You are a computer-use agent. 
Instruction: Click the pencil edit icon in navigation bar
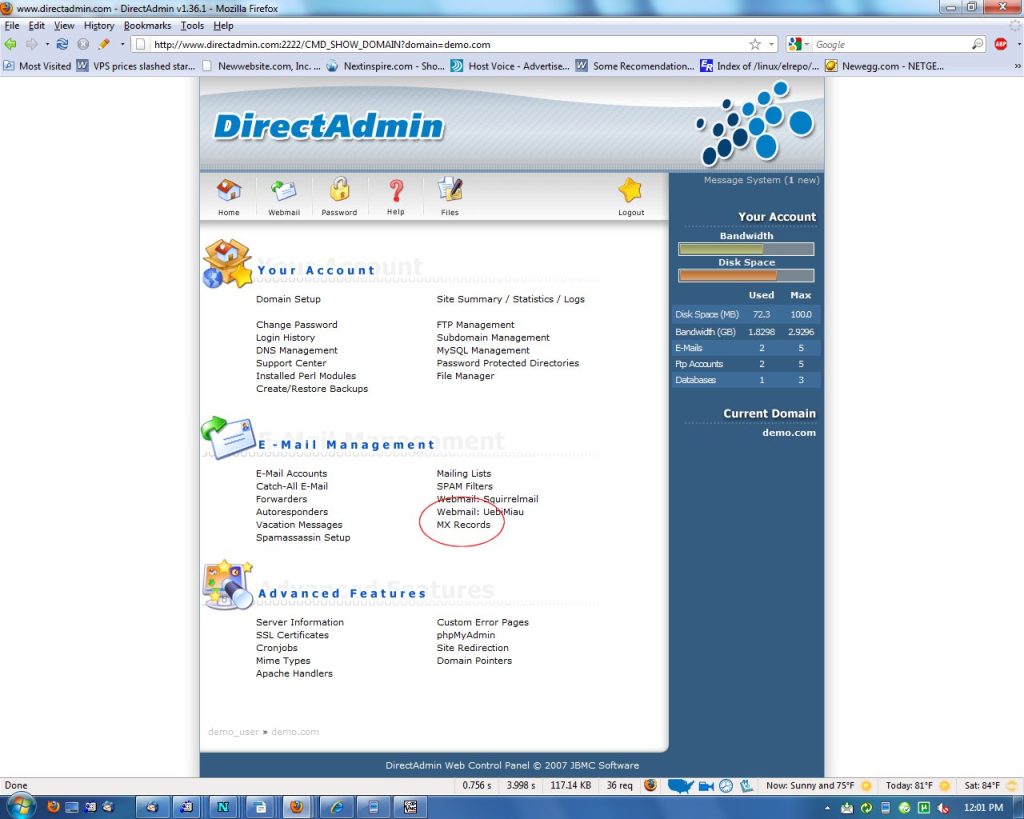coord(104,44)
